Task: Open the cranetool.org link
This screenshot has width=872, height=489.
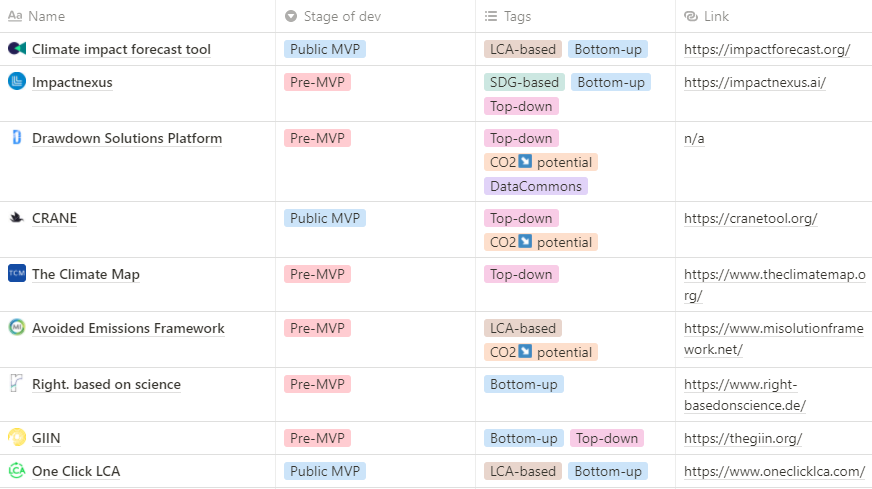Action: coord(750,218)
